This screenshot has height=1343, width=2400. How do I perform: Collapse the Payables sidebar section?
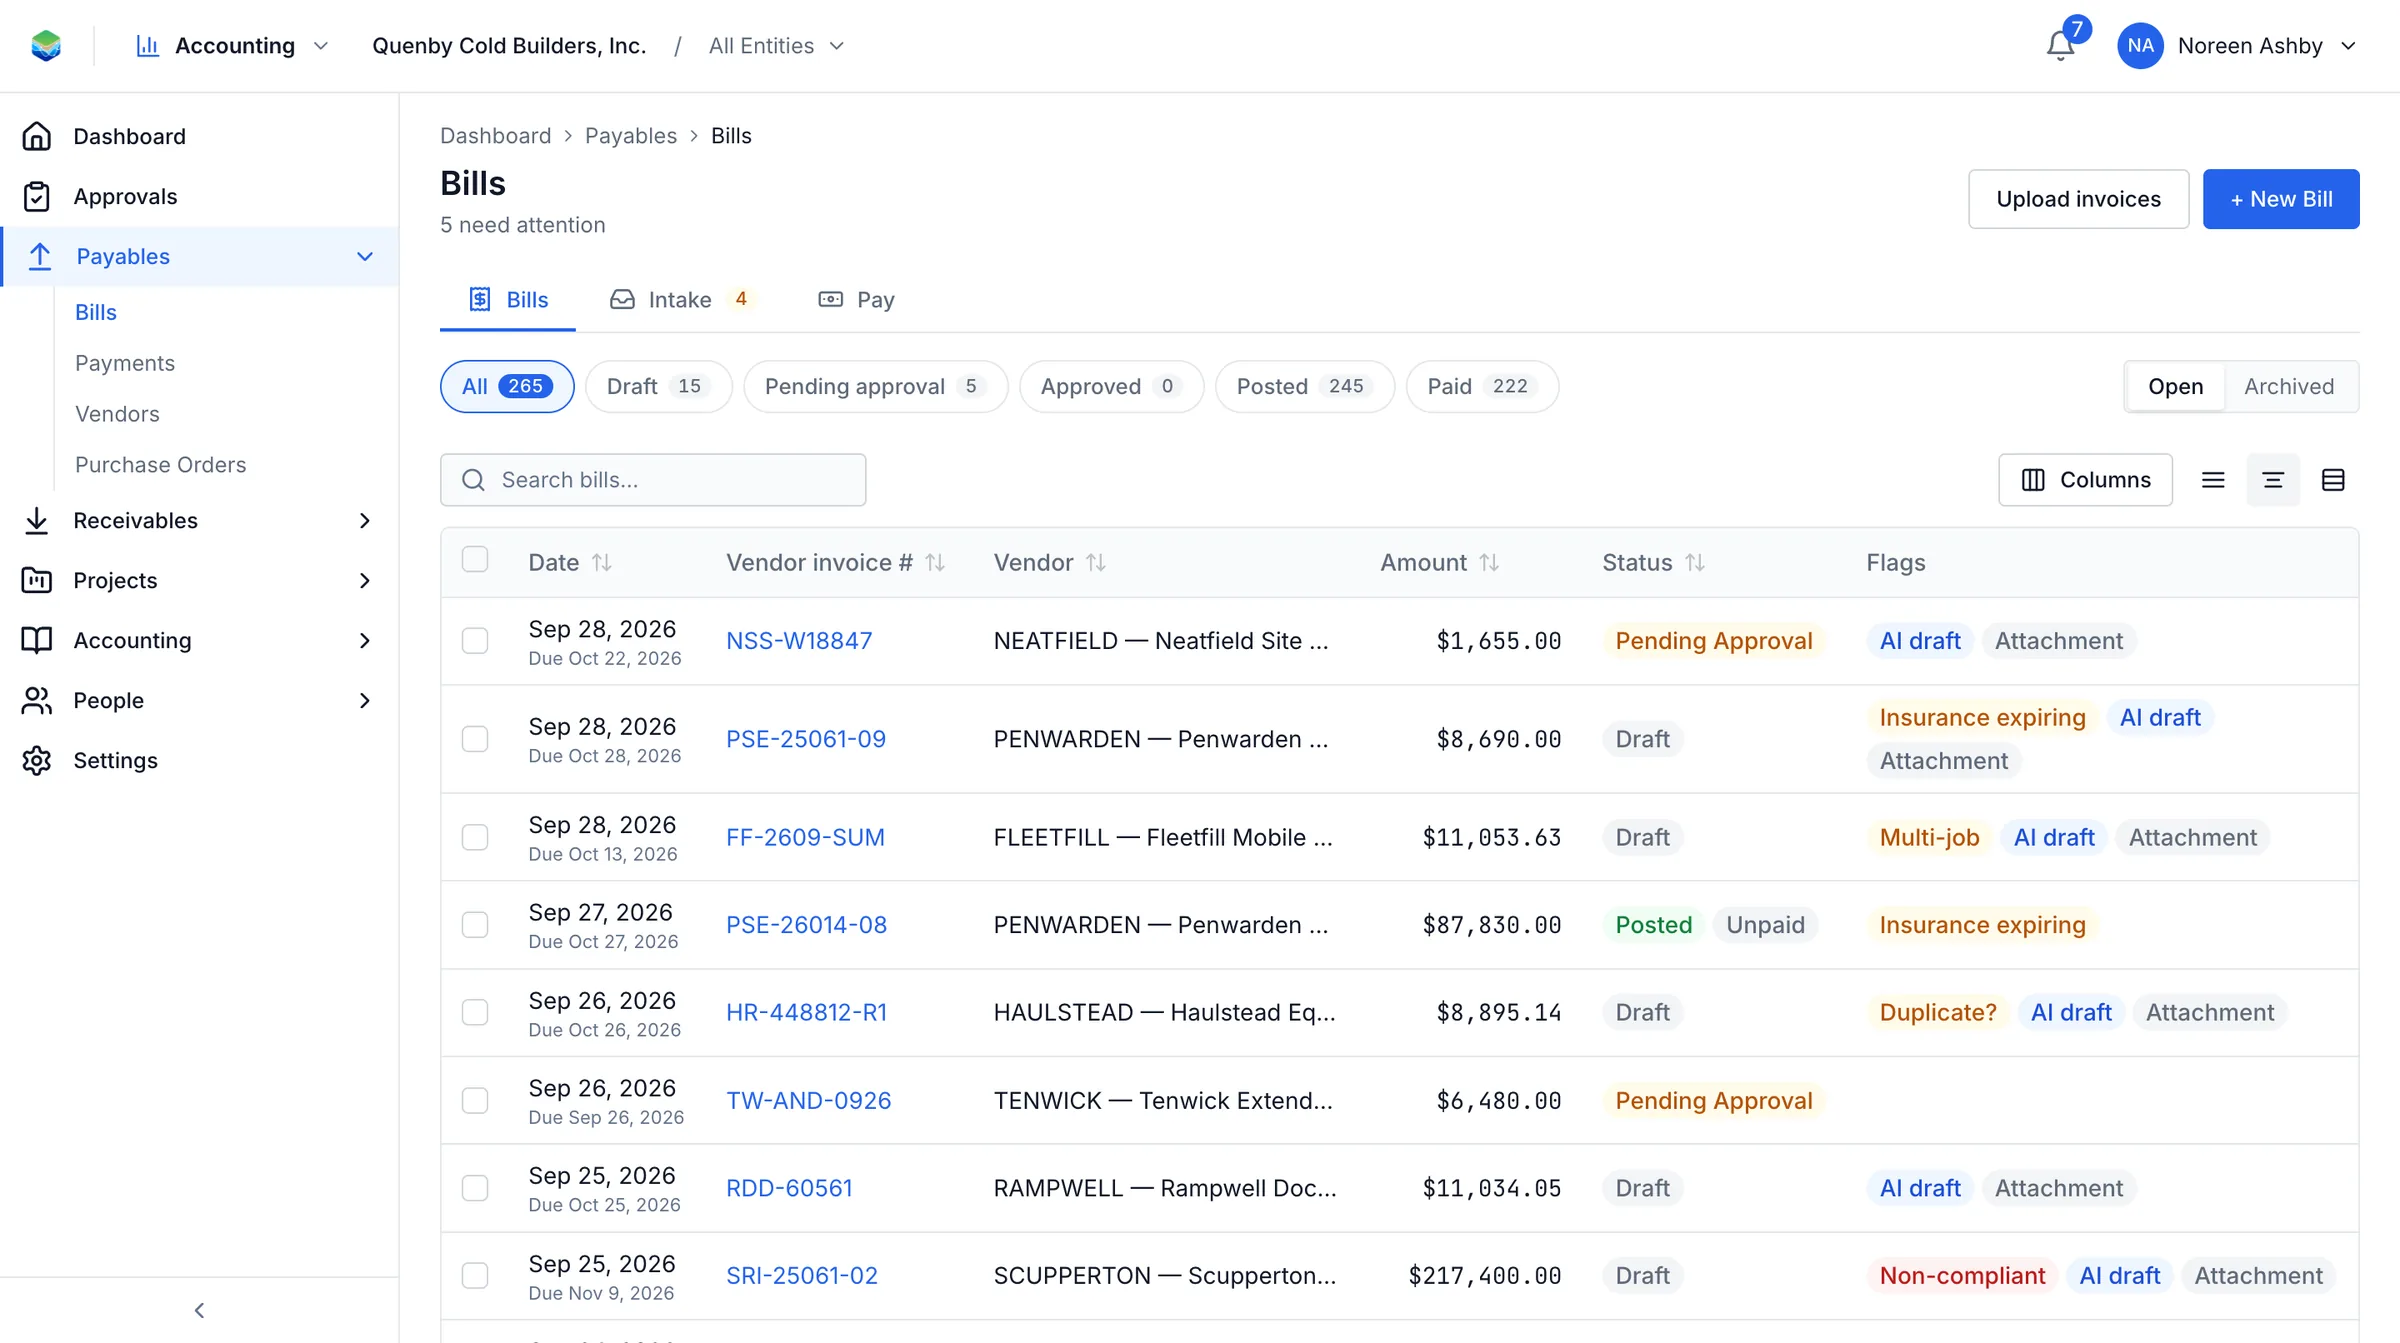365,257
